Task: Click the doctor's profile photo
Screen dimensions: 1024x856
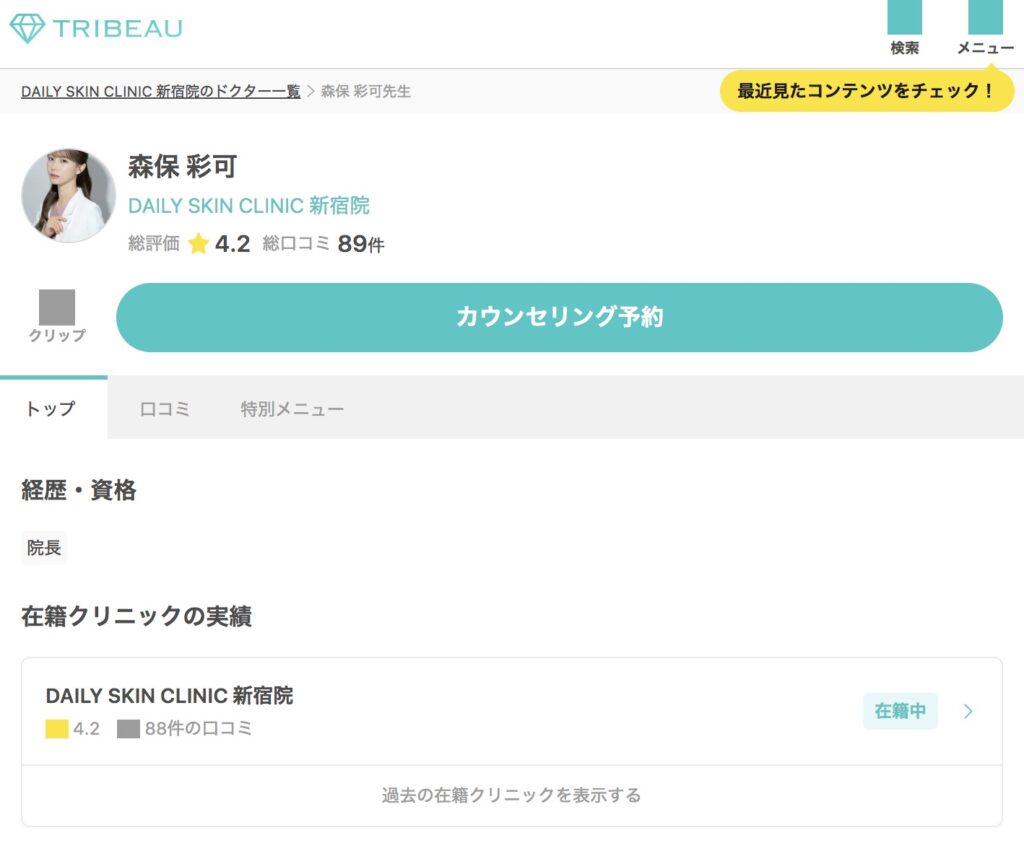Action: click(x=69, y=195)
